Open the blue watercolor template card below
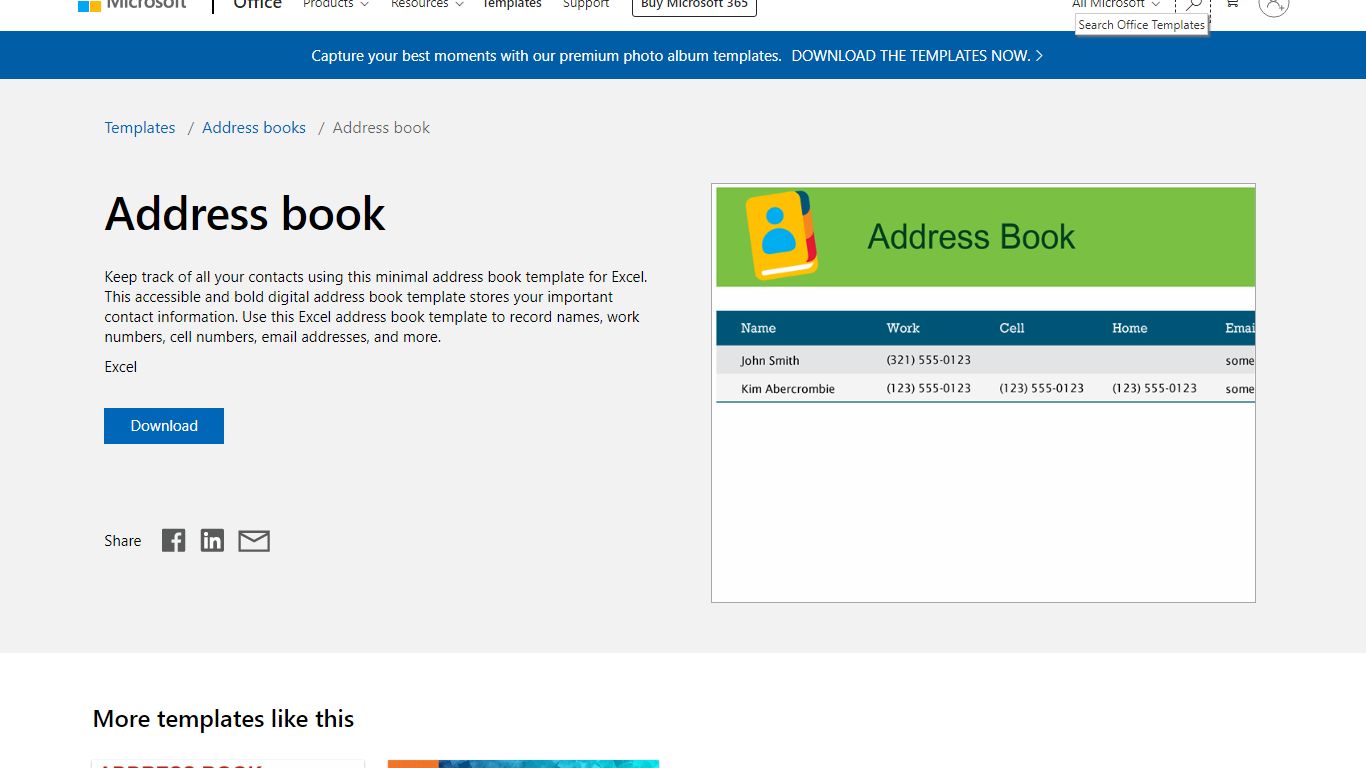Viewport: 1366px width, 768px height. point(523,764)
